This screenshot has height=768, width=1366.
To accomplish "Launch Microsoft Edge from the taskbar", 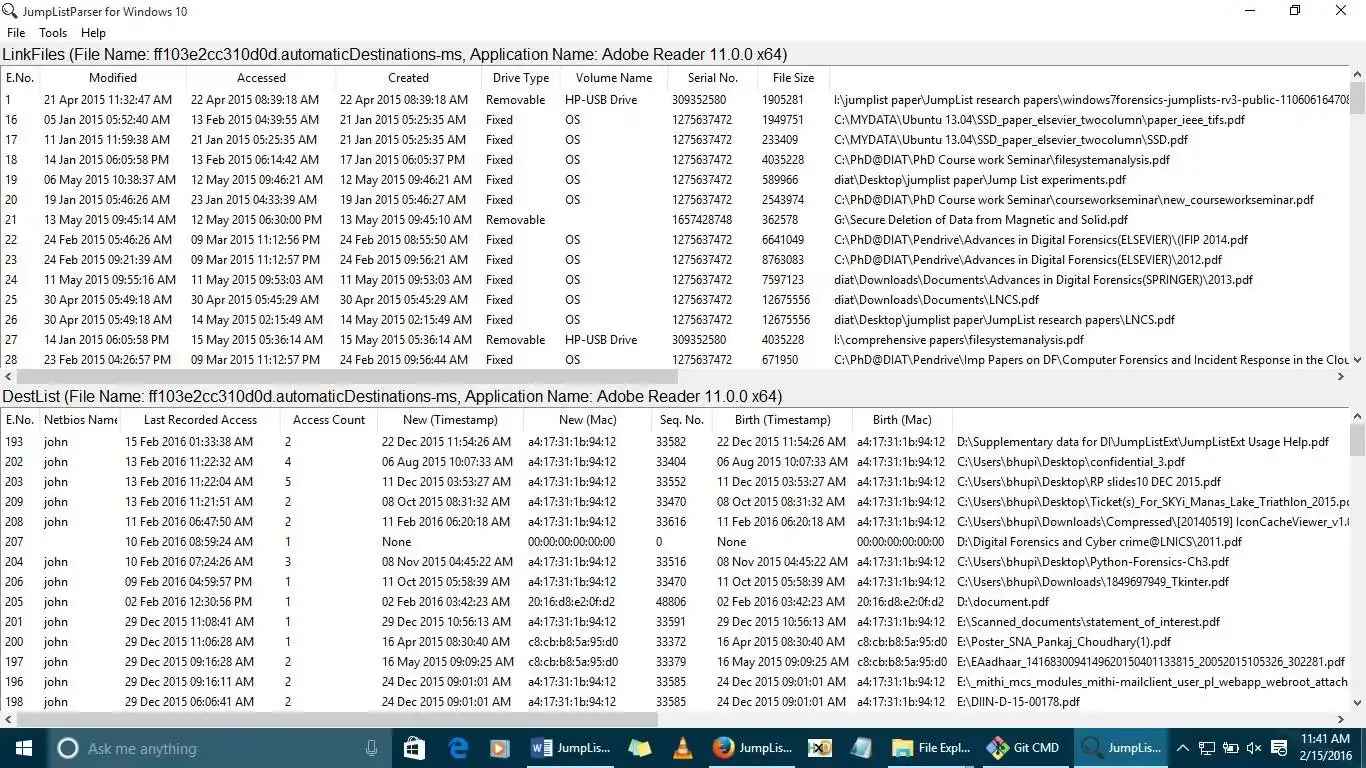I will 458,748.
